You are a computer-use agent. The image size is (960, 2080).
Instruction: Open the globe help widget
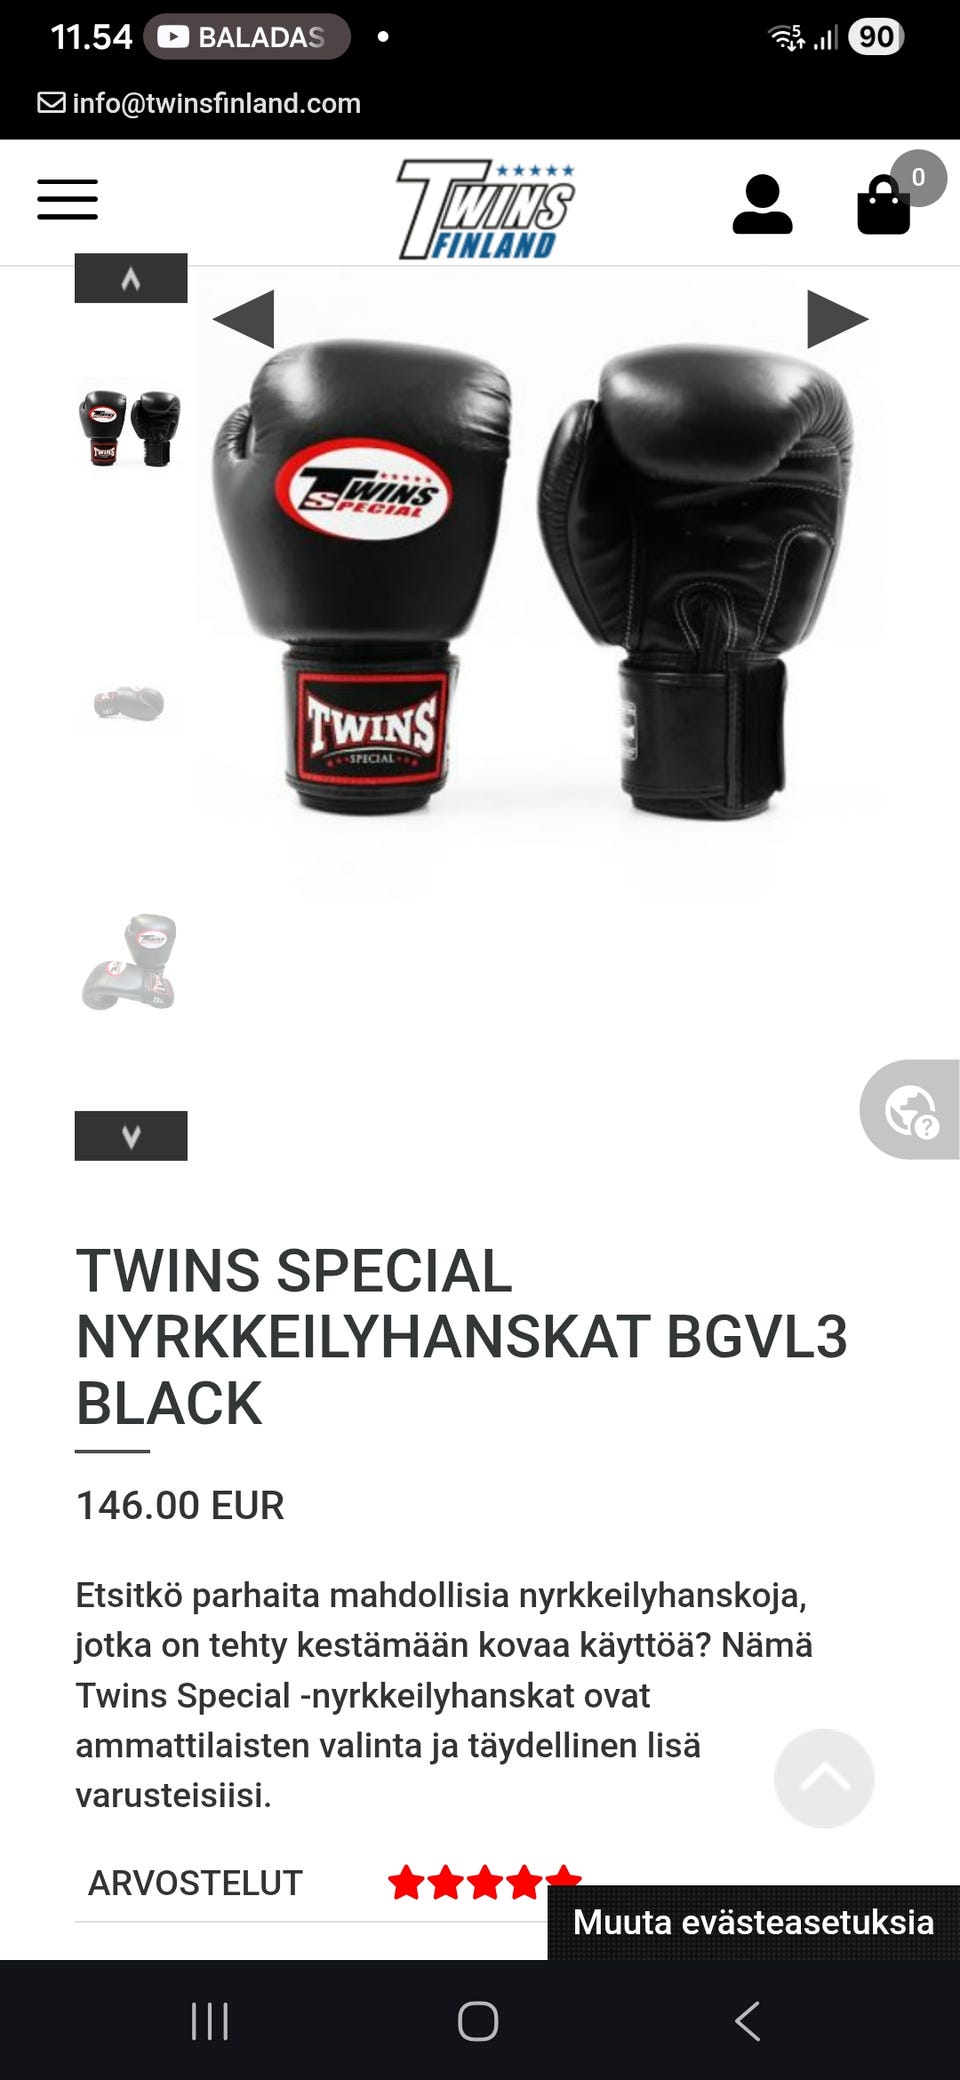910,1110
